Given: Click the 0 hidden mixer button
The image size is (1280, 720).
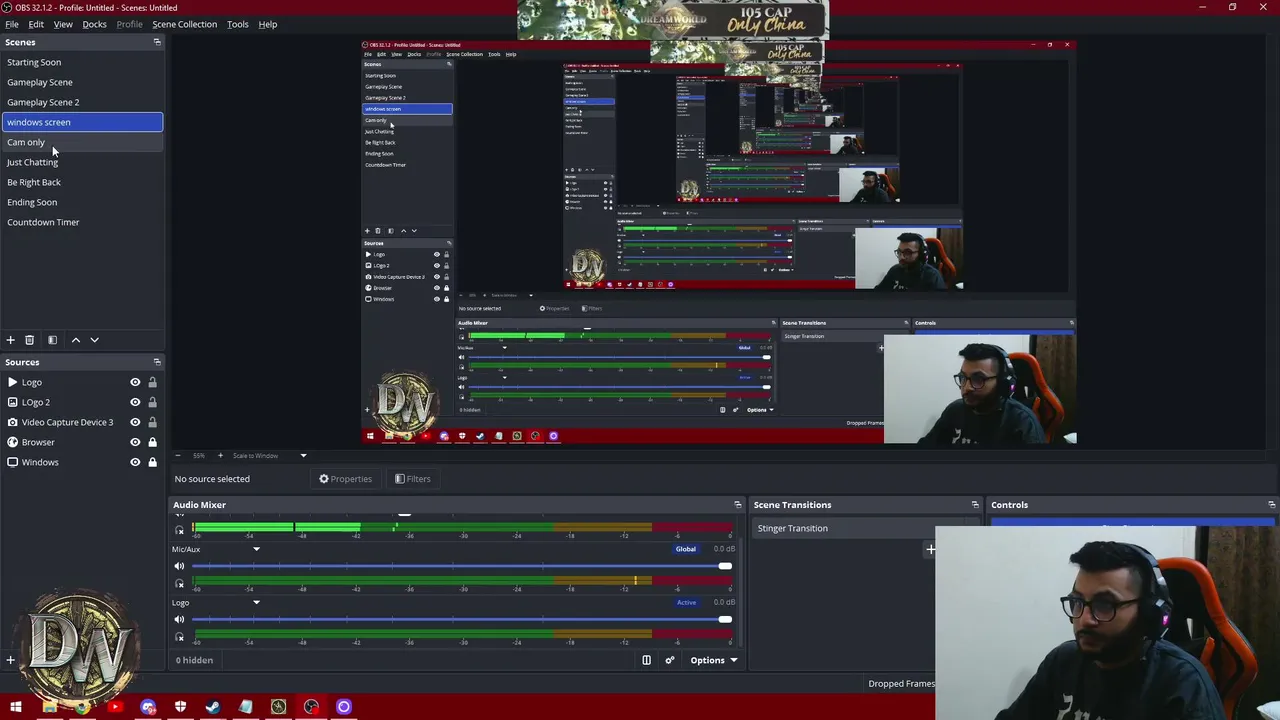Looking at the screenshot, I should pyautogui.click(x=194, y=660).
